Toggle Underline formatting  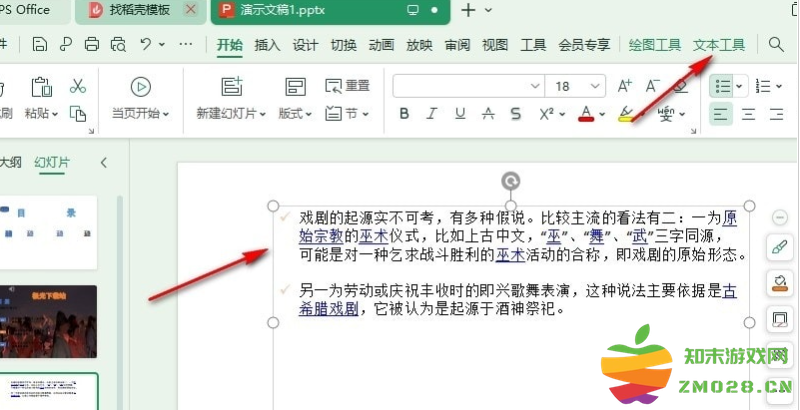click(460, 114)
